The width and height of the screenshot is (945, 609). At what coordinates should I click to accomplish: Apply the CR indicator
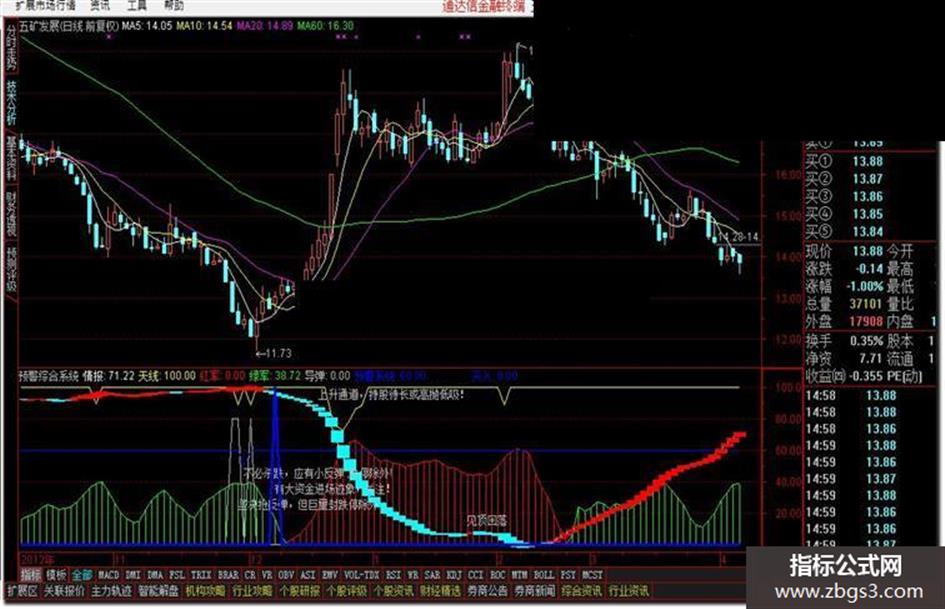[250, 575]
